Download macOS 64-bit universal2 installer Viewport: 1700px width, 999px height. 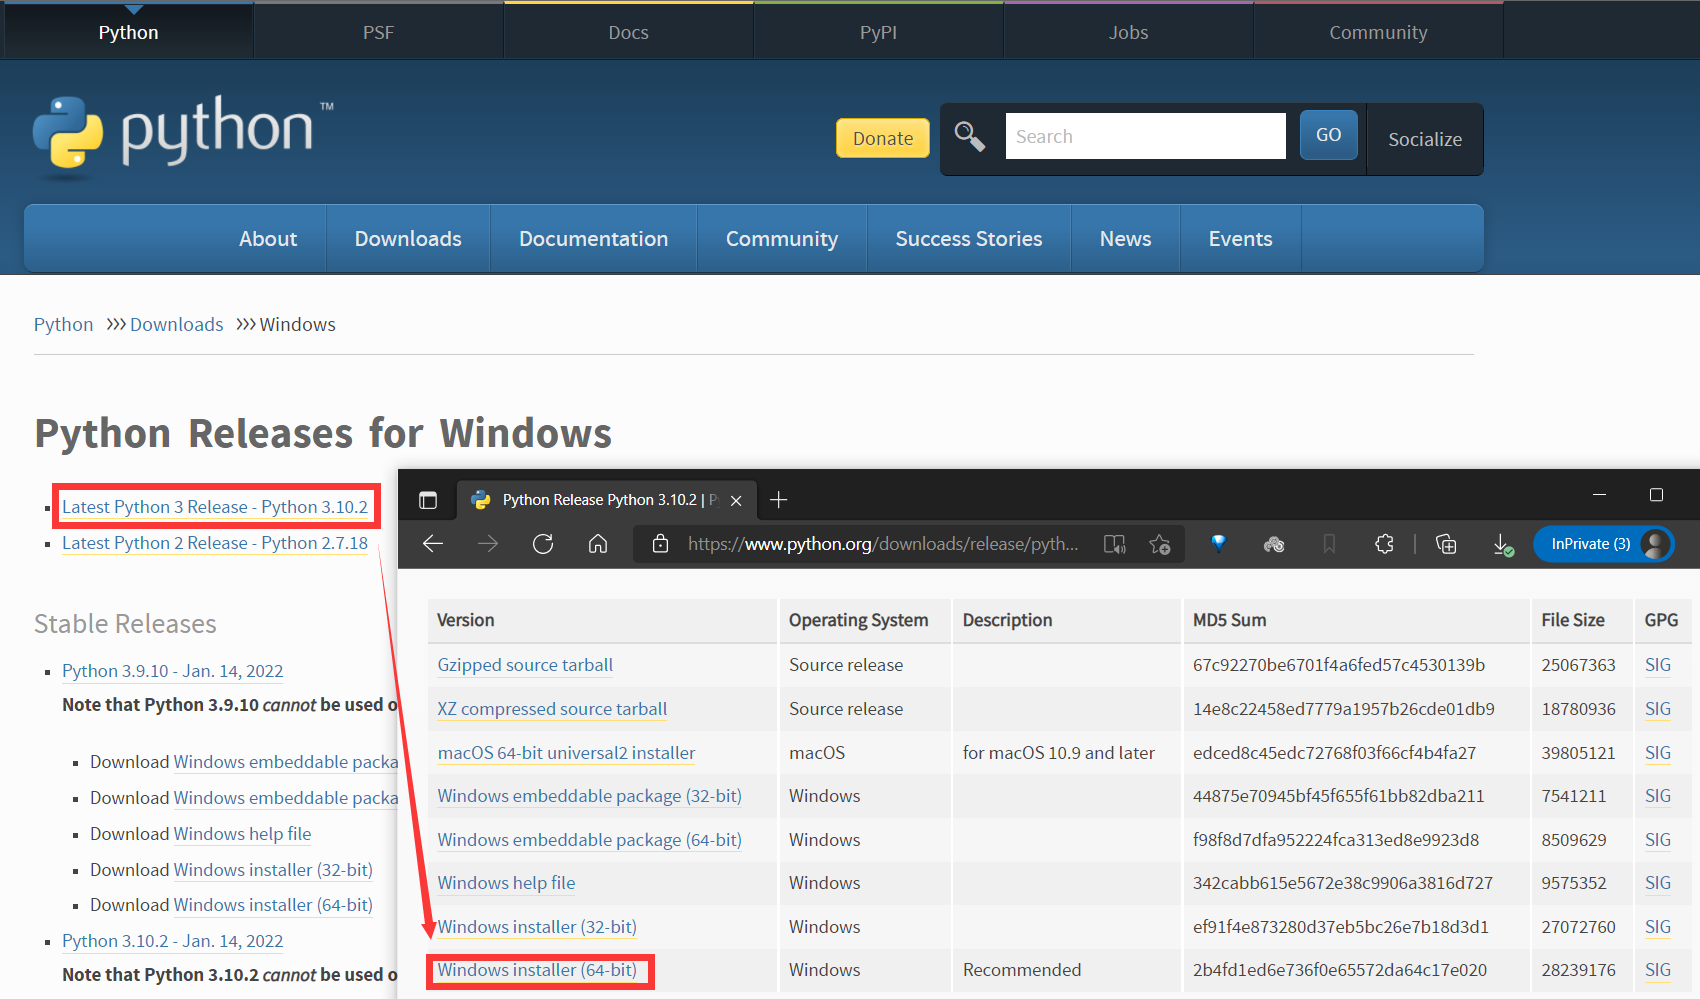(566, 753)
